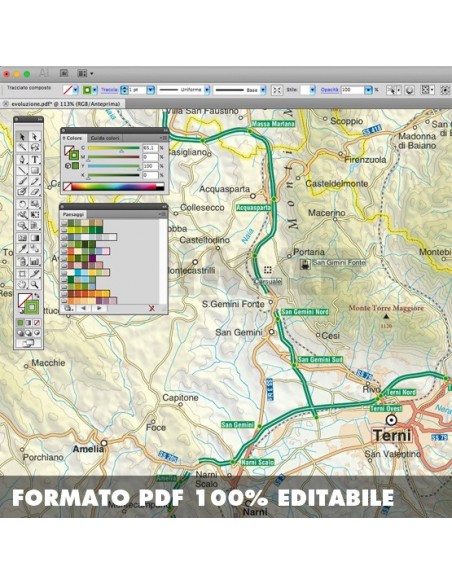The width and height of the screenshot is (452, 584).
Task: Select the Pen tool
Action: pos(22,159)
